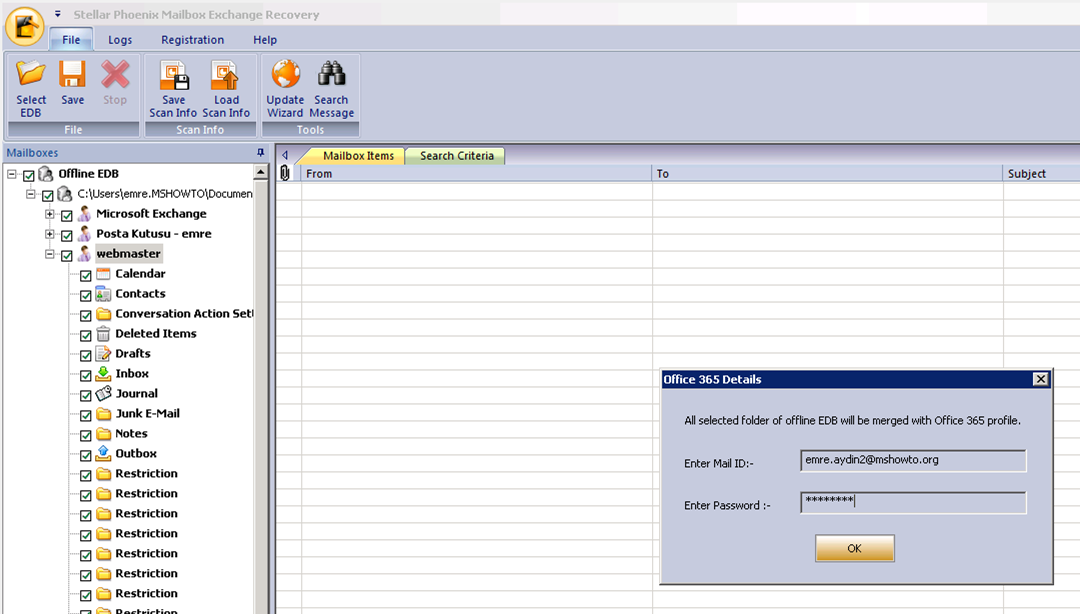The height and width of the screenshot is (614, 1080).
Task: Click the tab scroll left arrow
Action: coord(285,155)
